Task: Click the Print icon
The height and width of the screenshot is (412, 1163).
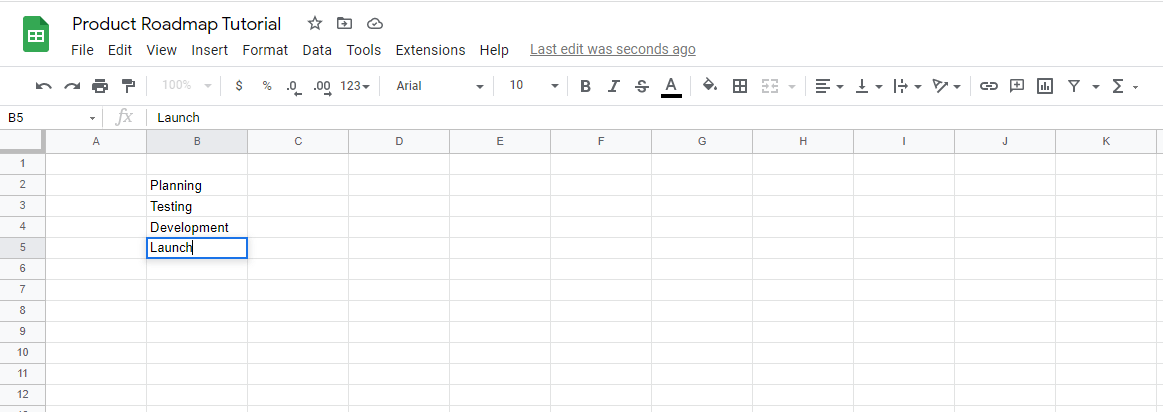Action: pos(100,86)
